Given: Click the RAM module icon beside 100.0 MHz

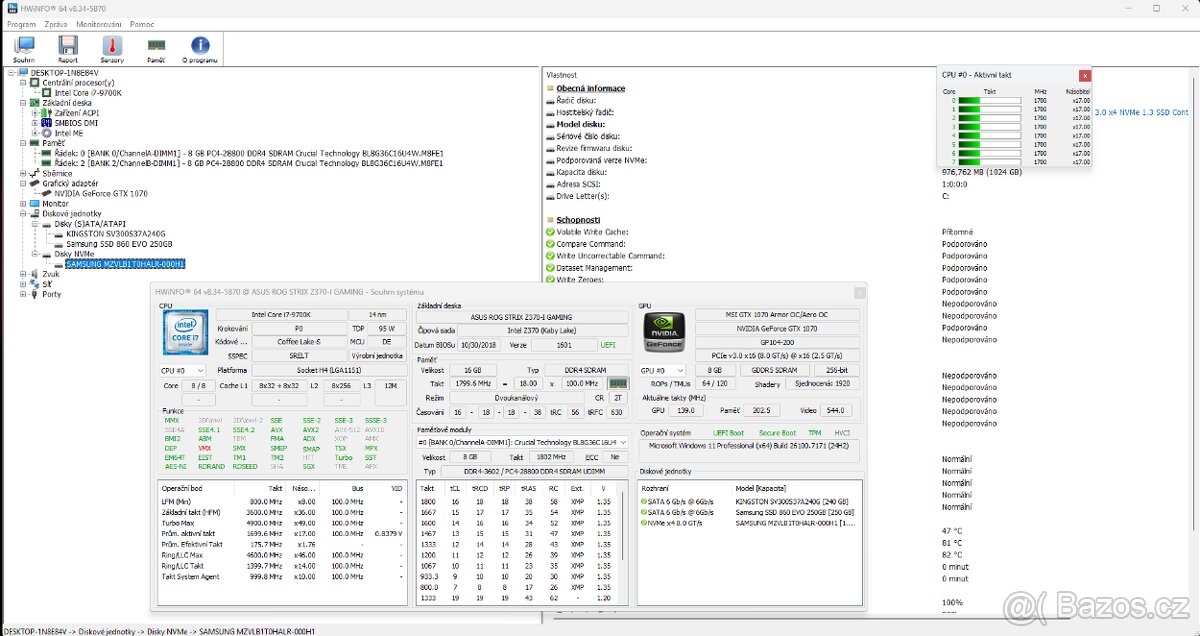Looking at the screenshot, I should tap(619, 382).
